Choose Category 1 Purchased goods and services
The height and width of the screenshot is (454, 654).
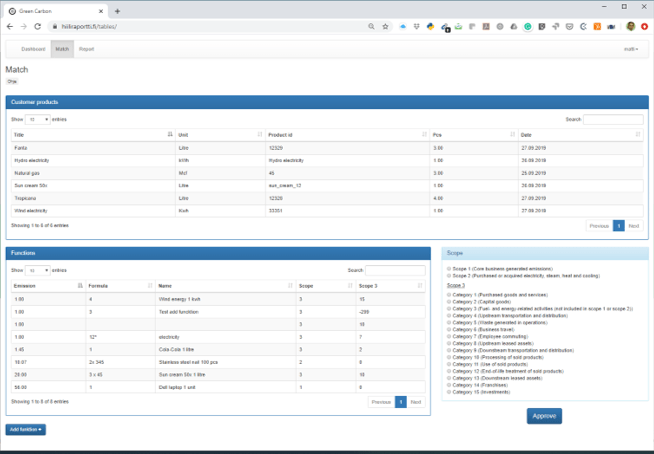(449, 295)
